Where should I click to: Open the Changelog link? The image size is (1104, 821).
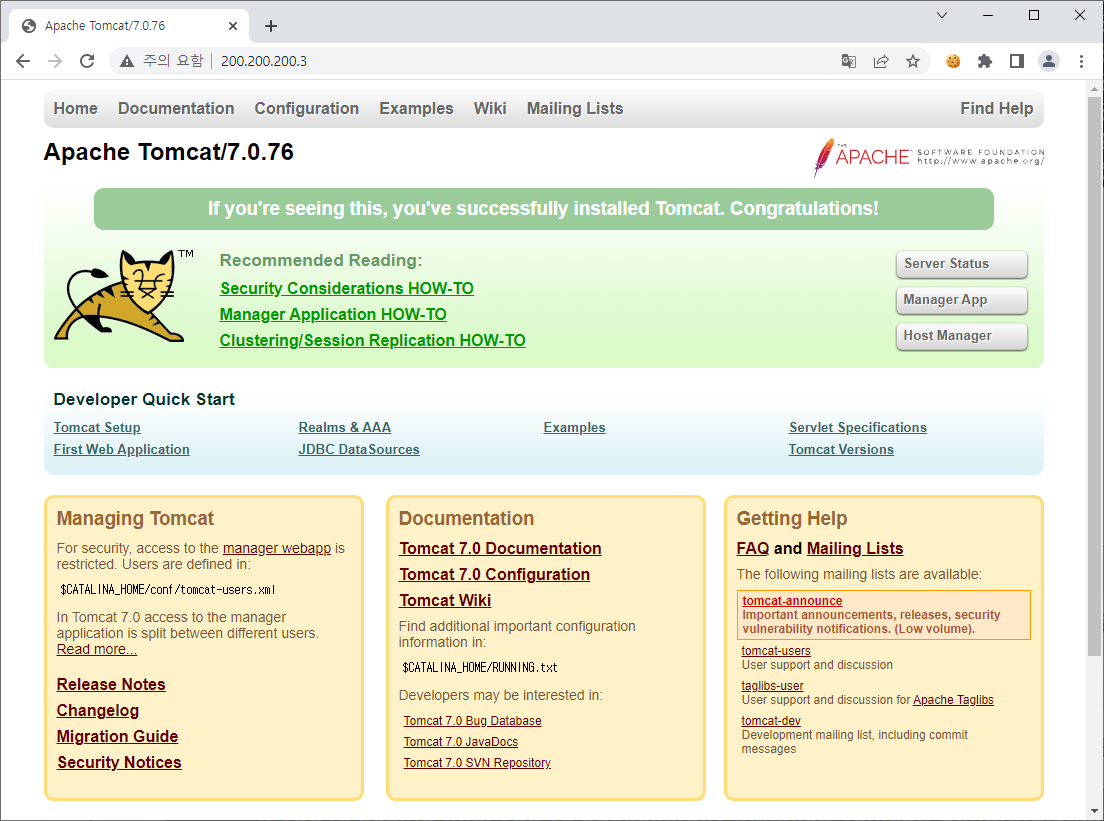98,710
